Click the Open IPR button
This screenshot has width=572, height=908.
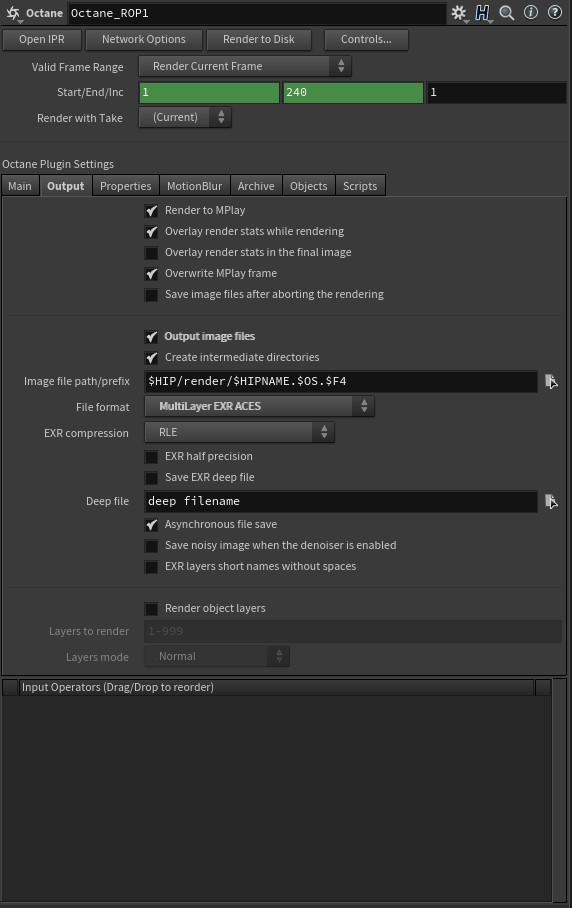(42, 39)
